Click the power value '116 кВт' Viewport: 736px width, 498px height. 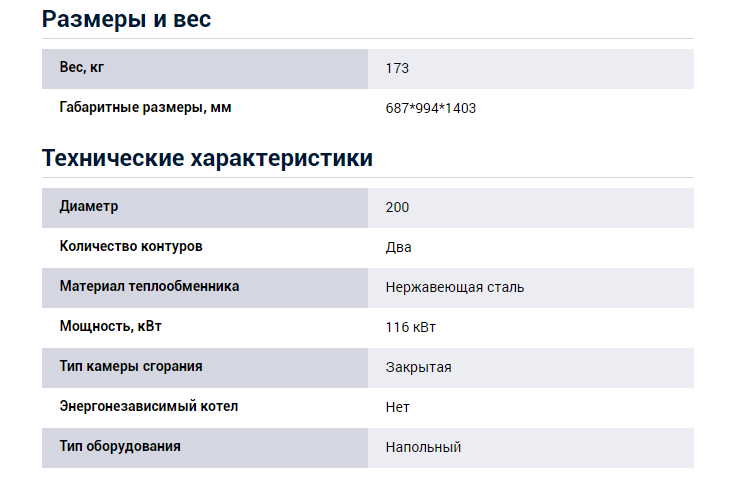coord(411,327)
